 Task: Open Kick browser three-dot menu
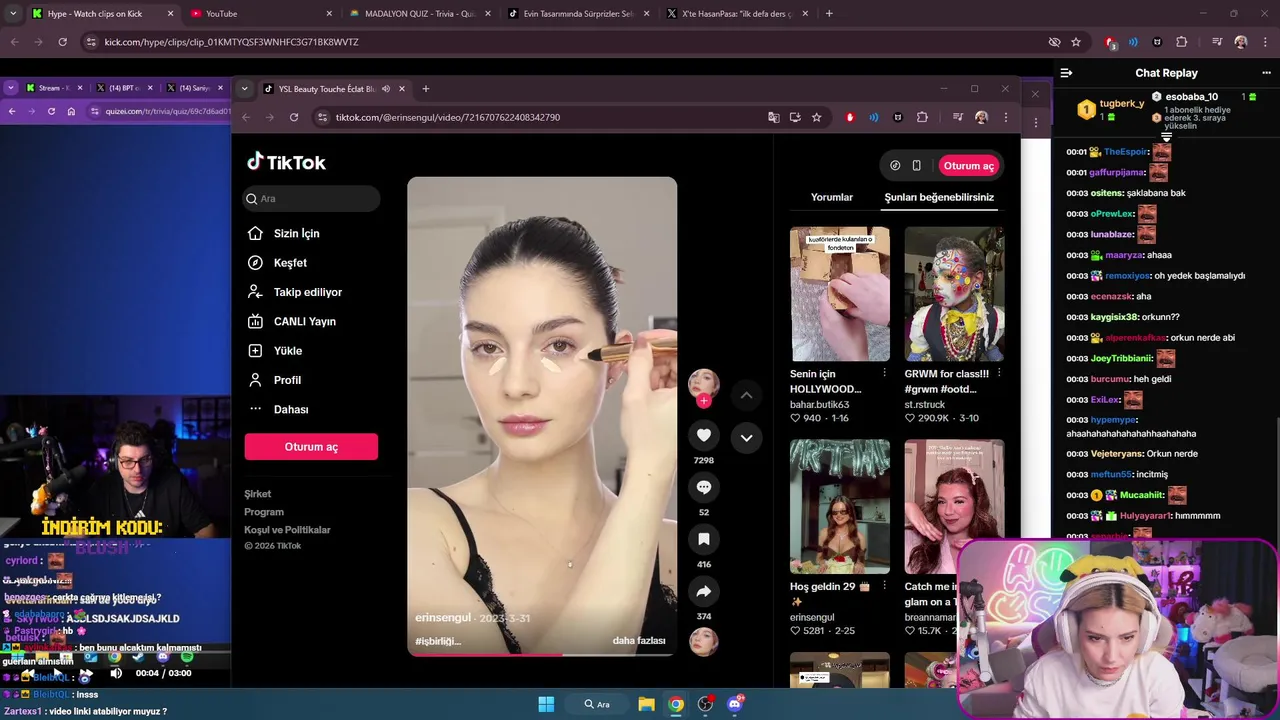pyautogui.click(x=1264, y=42)
